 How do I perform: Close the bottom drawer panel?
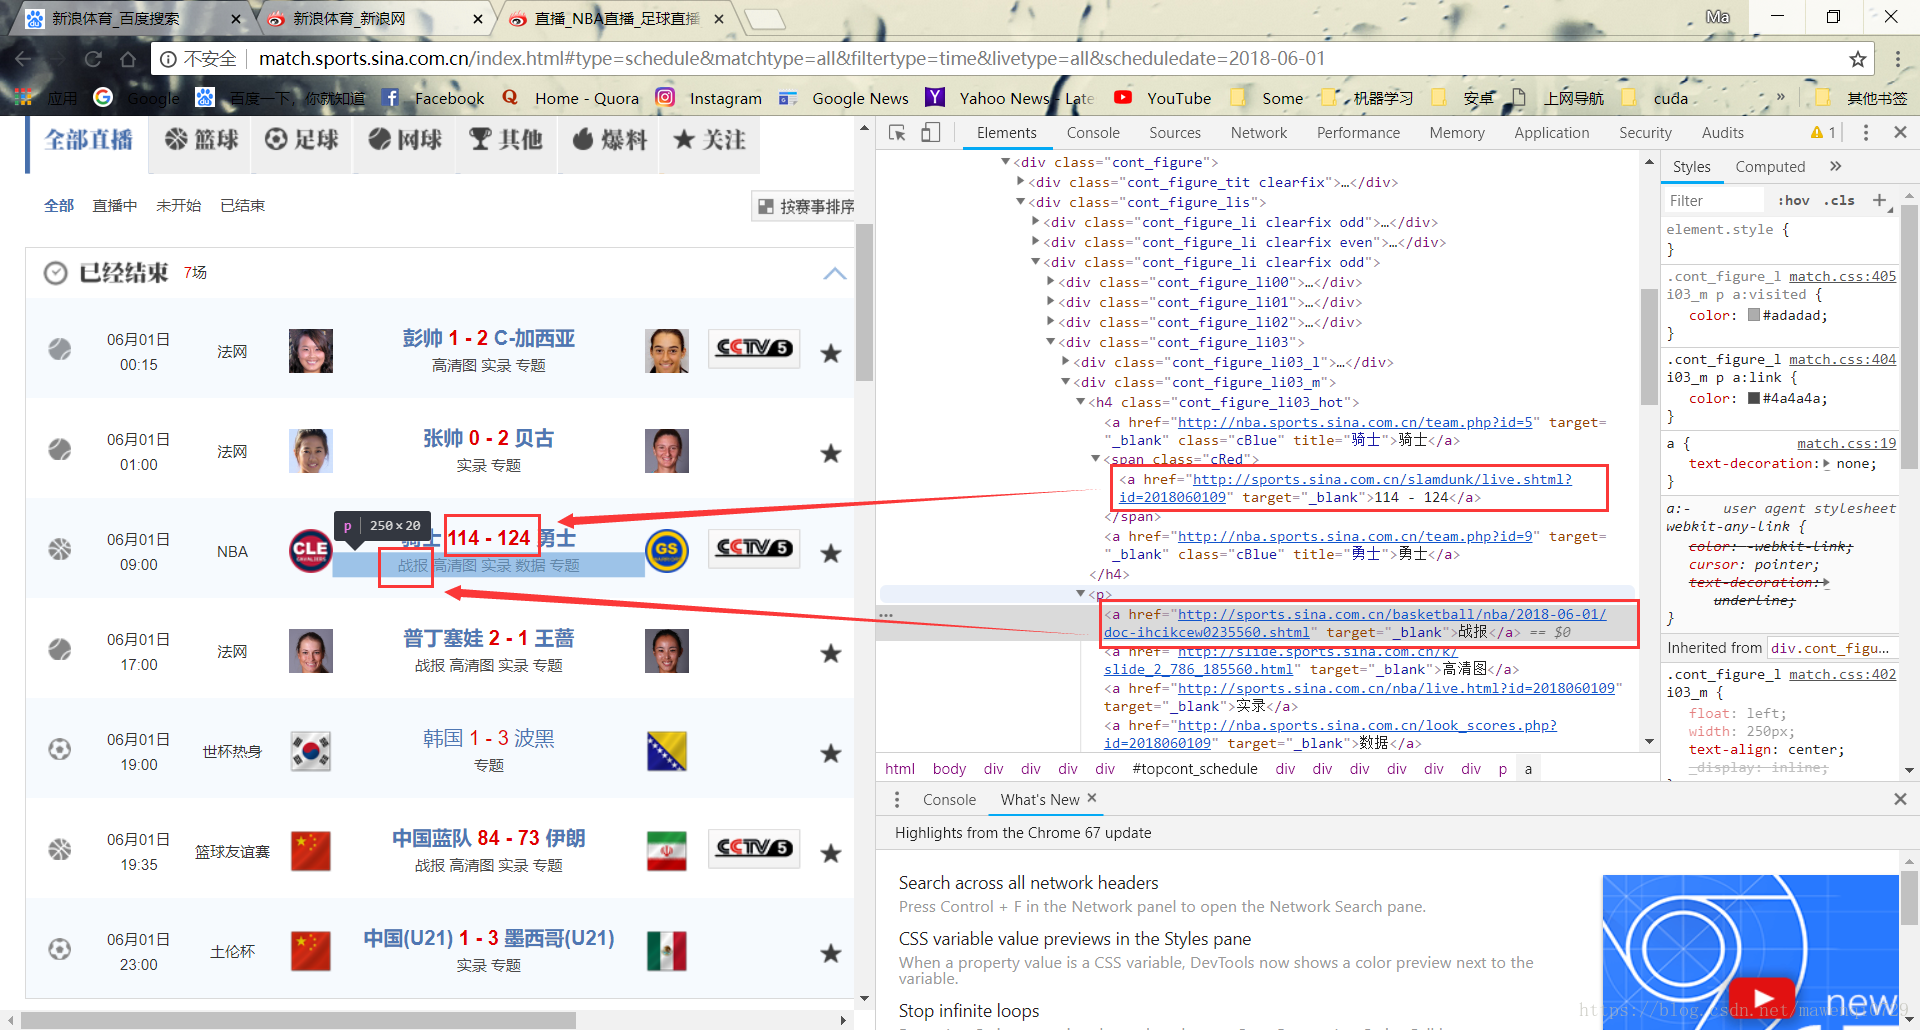pos(1900,799)
